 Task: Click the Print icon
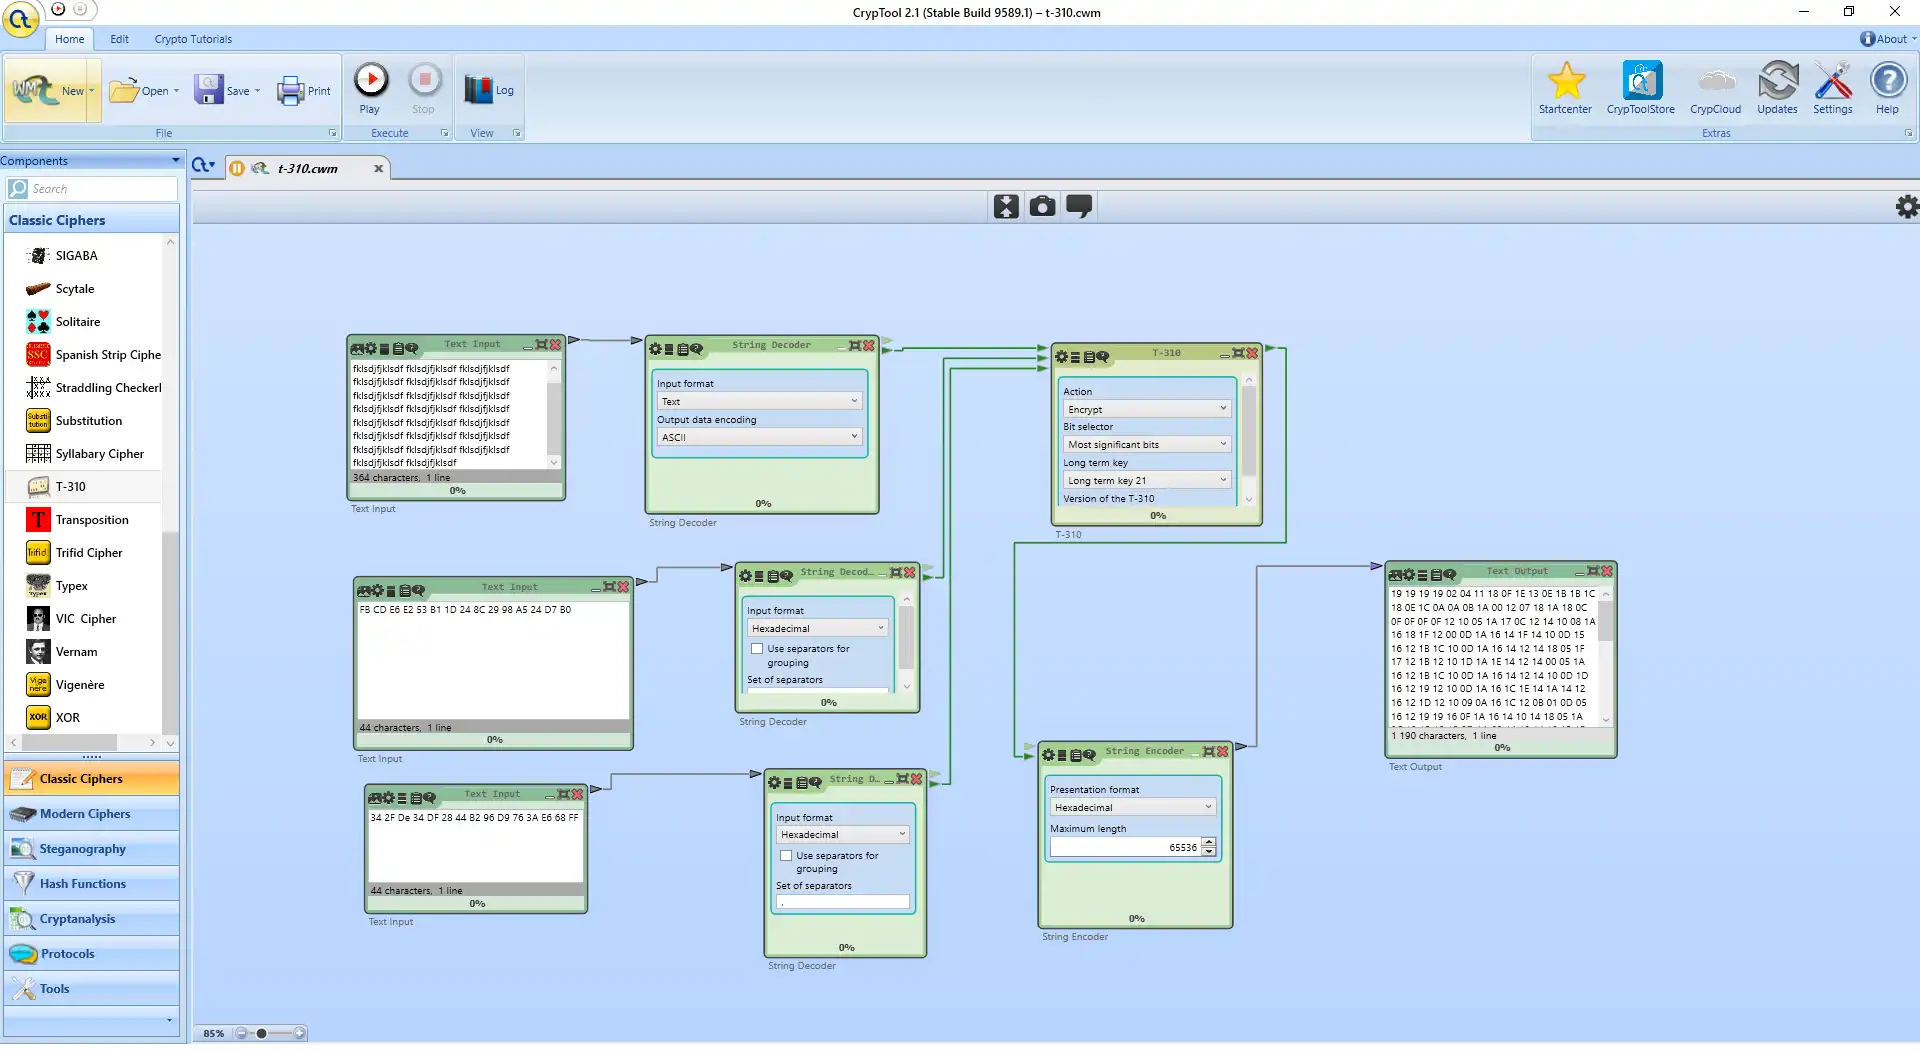coord(304,91)
